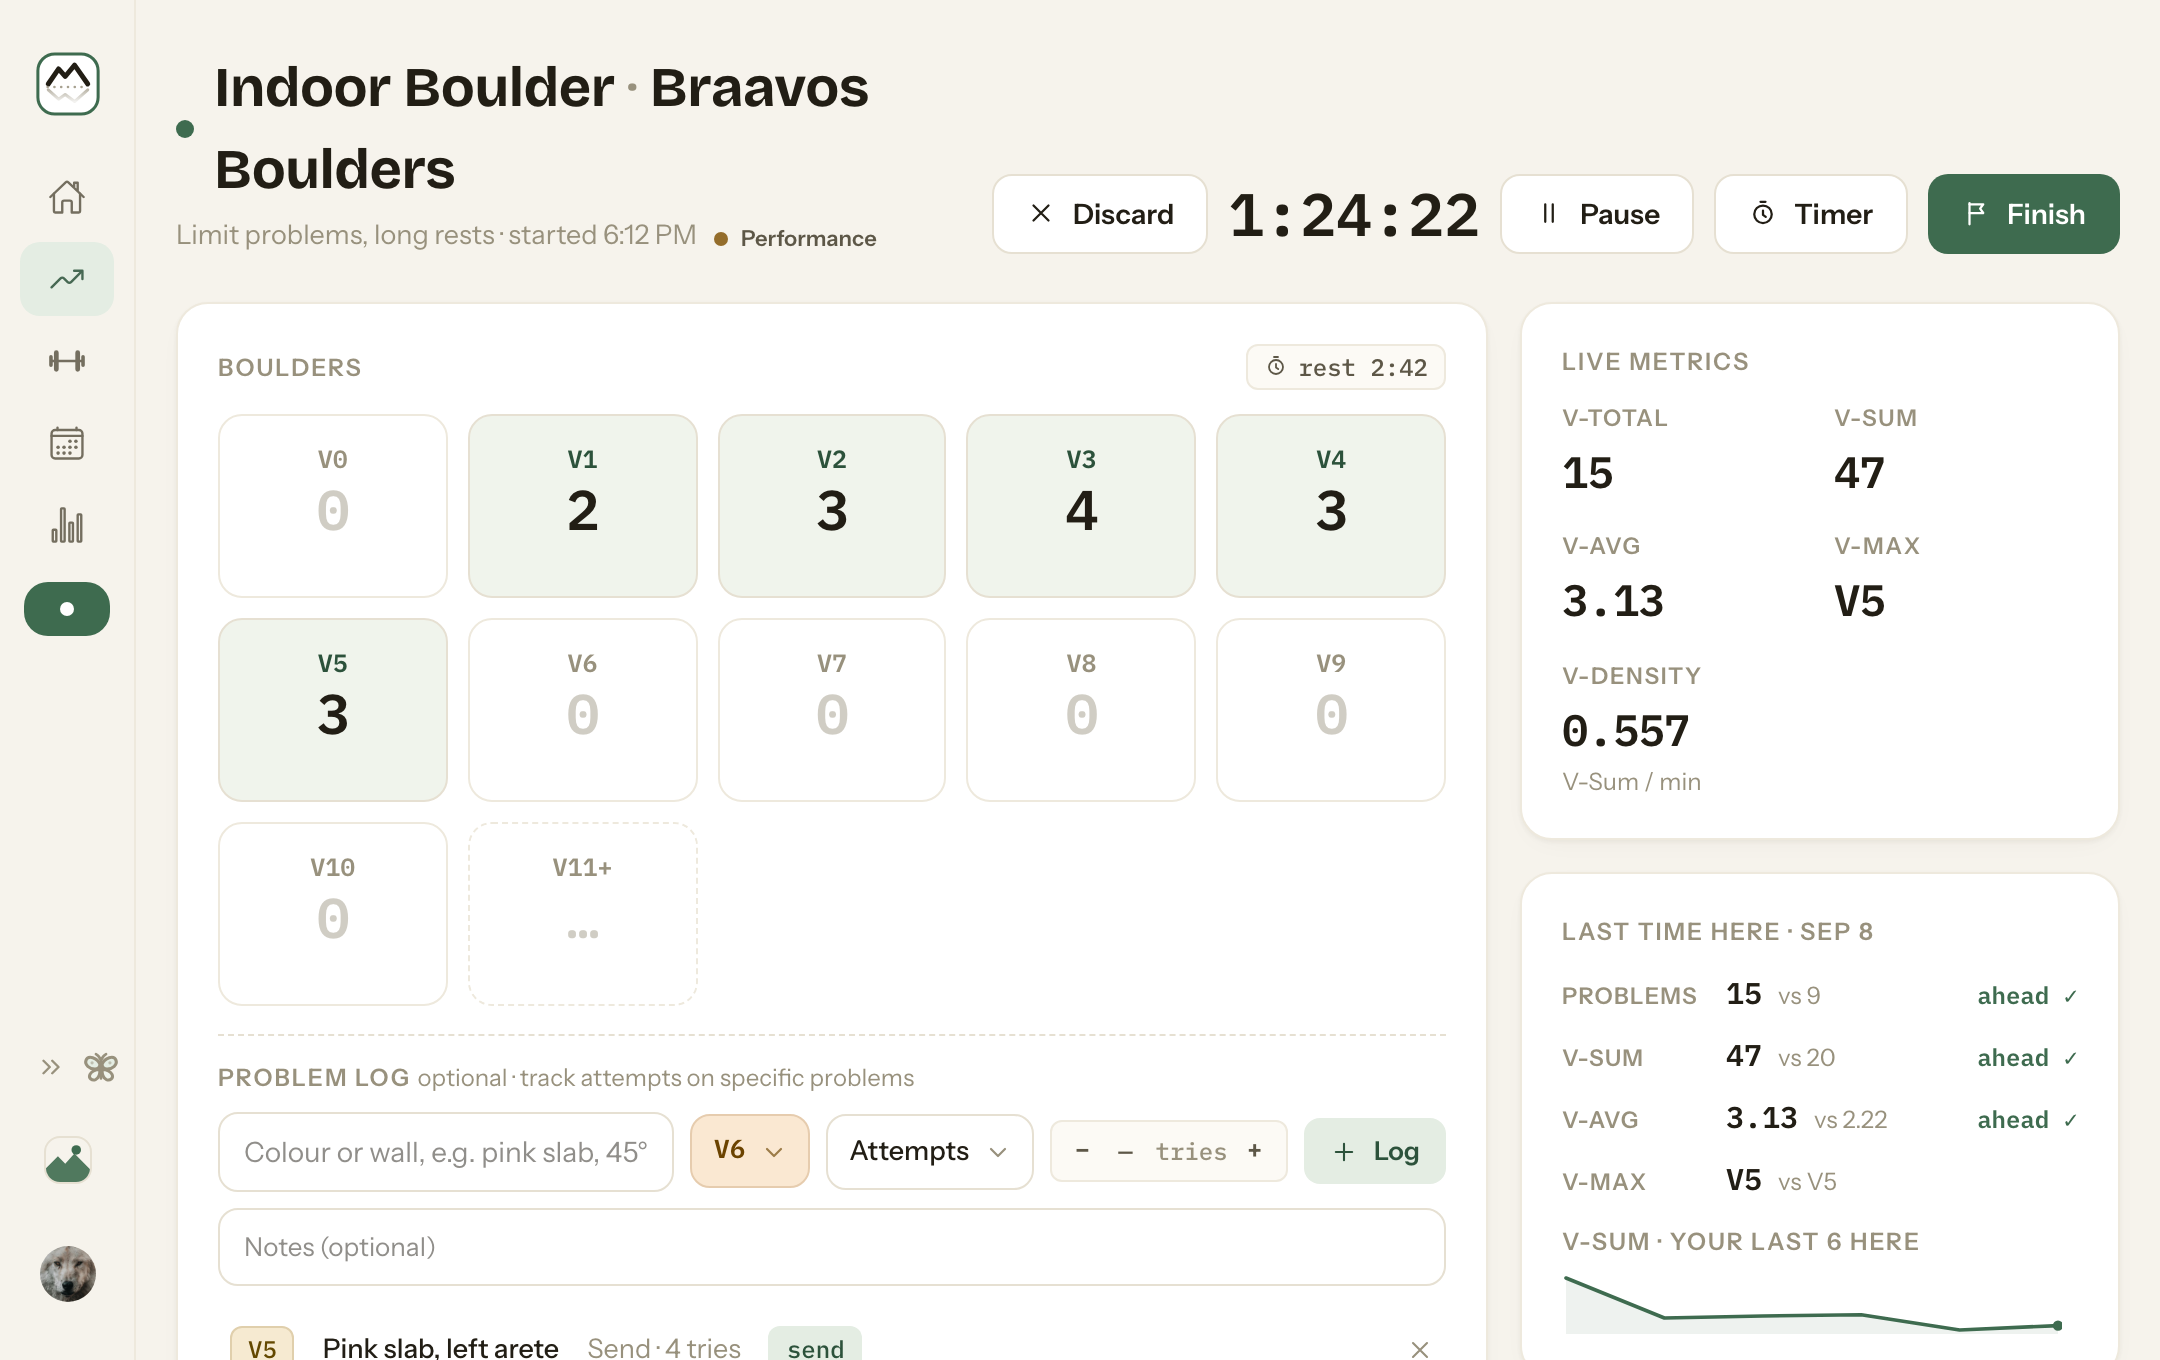Open the dumbbell workouts sidebar icon
Image resolution: width=2160 pixels, height=1360 pixels.
[67, 361]
